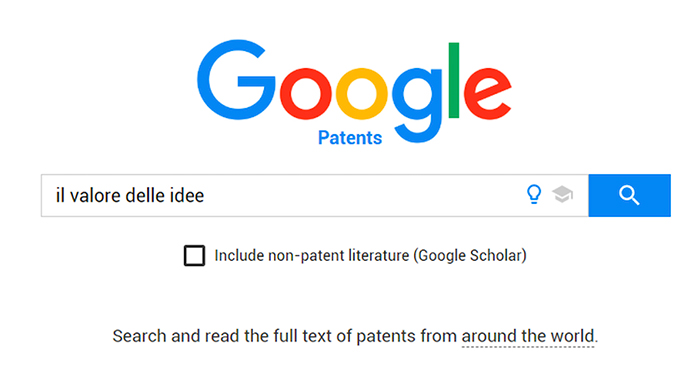
Task: Place cursor in il valore delle idee text
Action: (129, 196)
